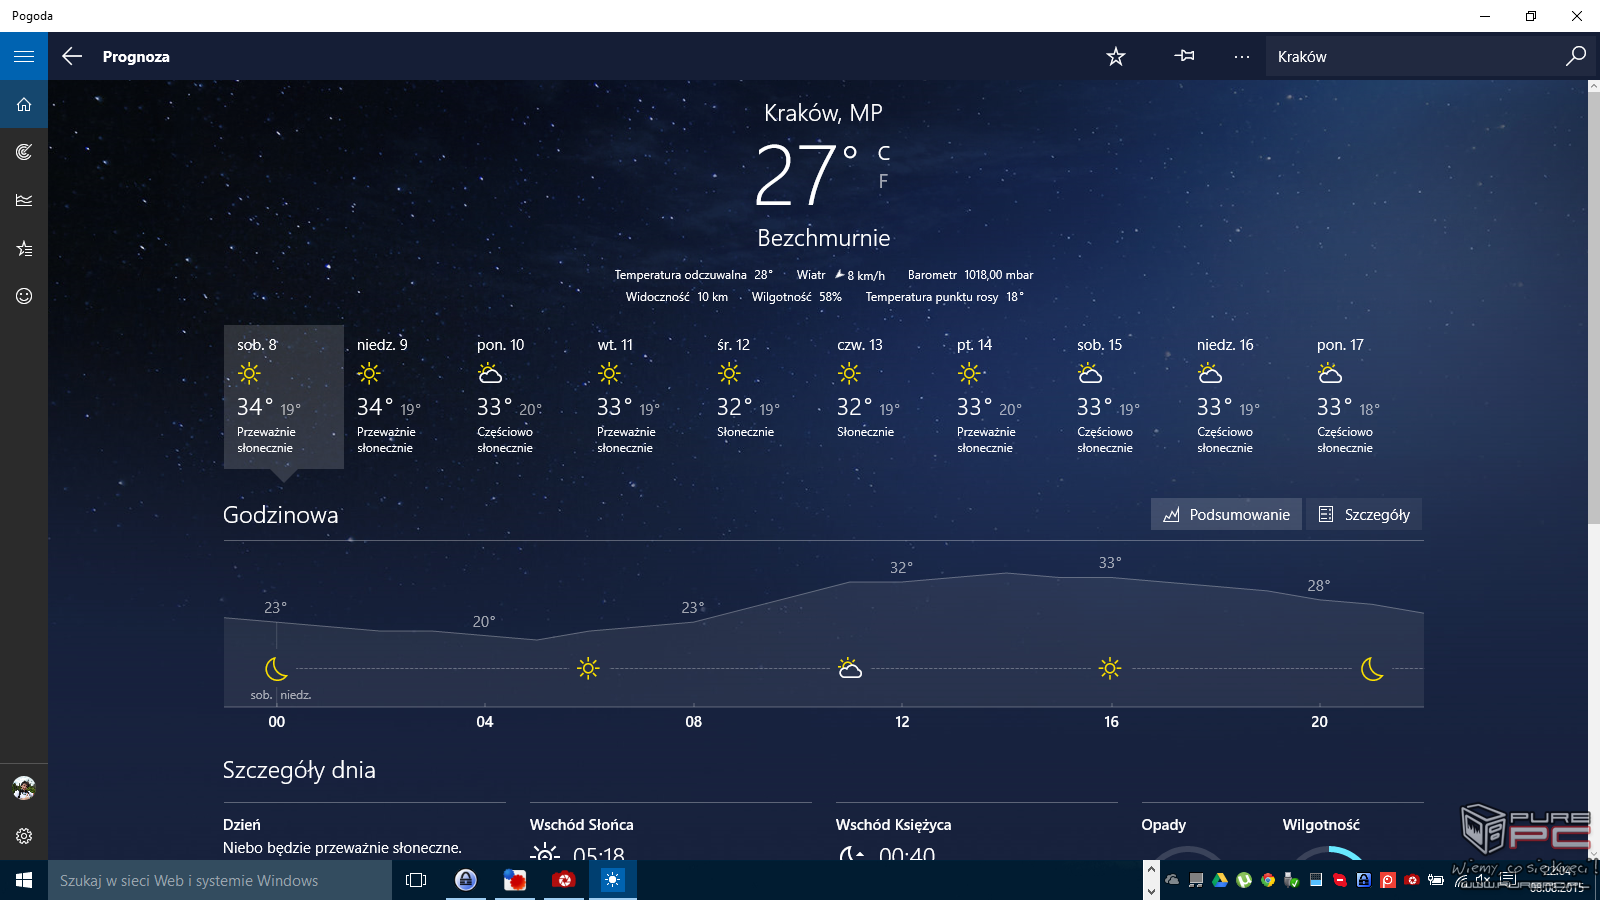This screenshot has width=1600, height=900.
Task: Open the Historical weather chart sidebar icon
Action: pos(24,200)
